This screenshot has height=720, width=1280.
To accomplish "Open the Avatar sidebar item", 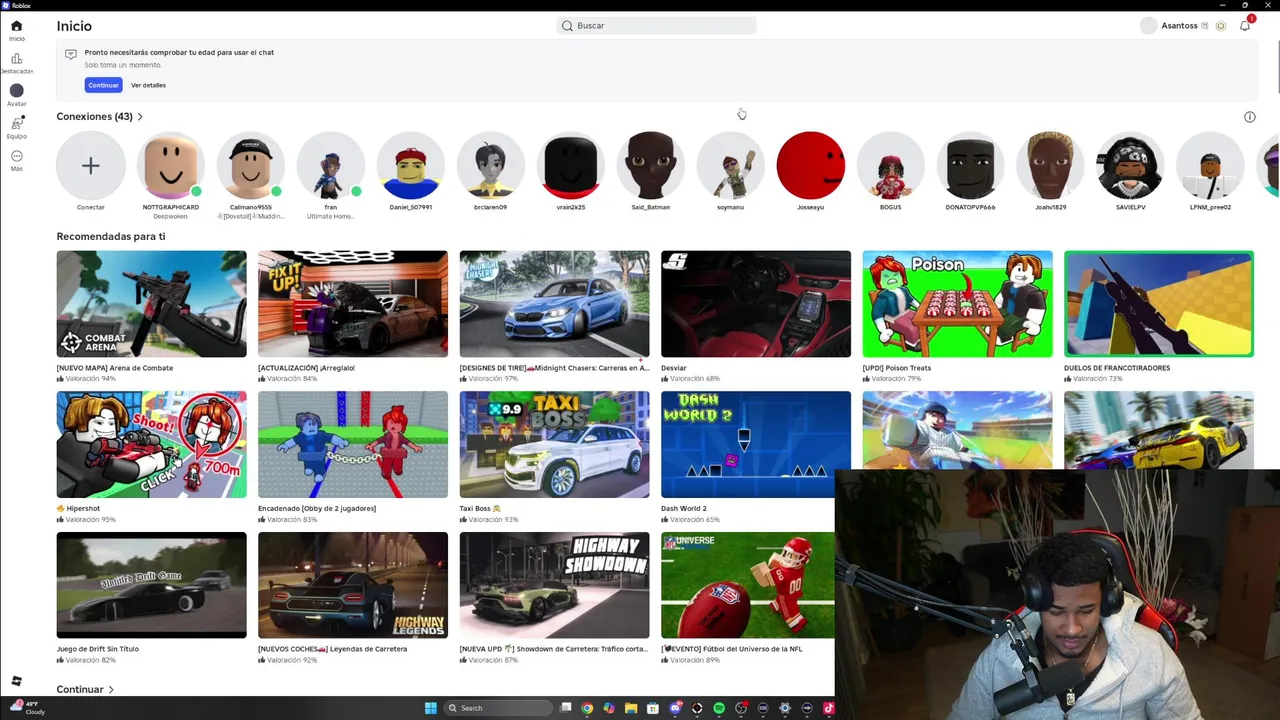I will pos(16,91).
